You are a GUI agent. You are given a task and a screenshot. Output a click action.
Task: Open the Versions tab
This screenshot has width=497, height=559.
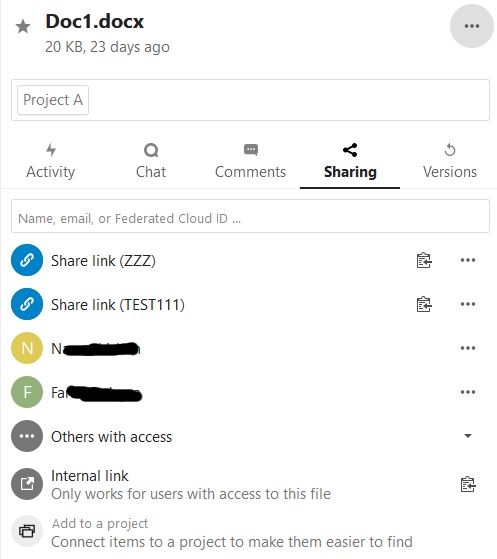450,161
